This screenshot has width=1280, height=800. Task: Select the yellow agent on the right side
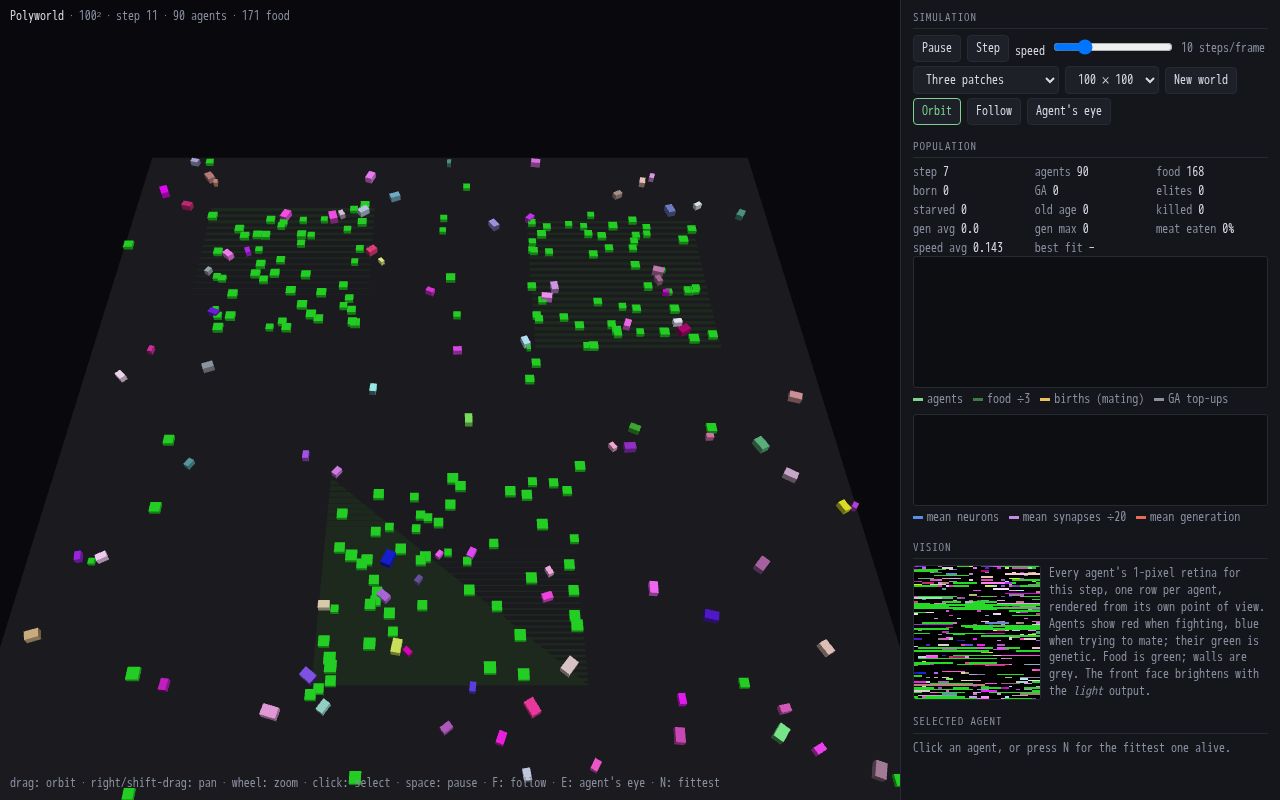843,507
